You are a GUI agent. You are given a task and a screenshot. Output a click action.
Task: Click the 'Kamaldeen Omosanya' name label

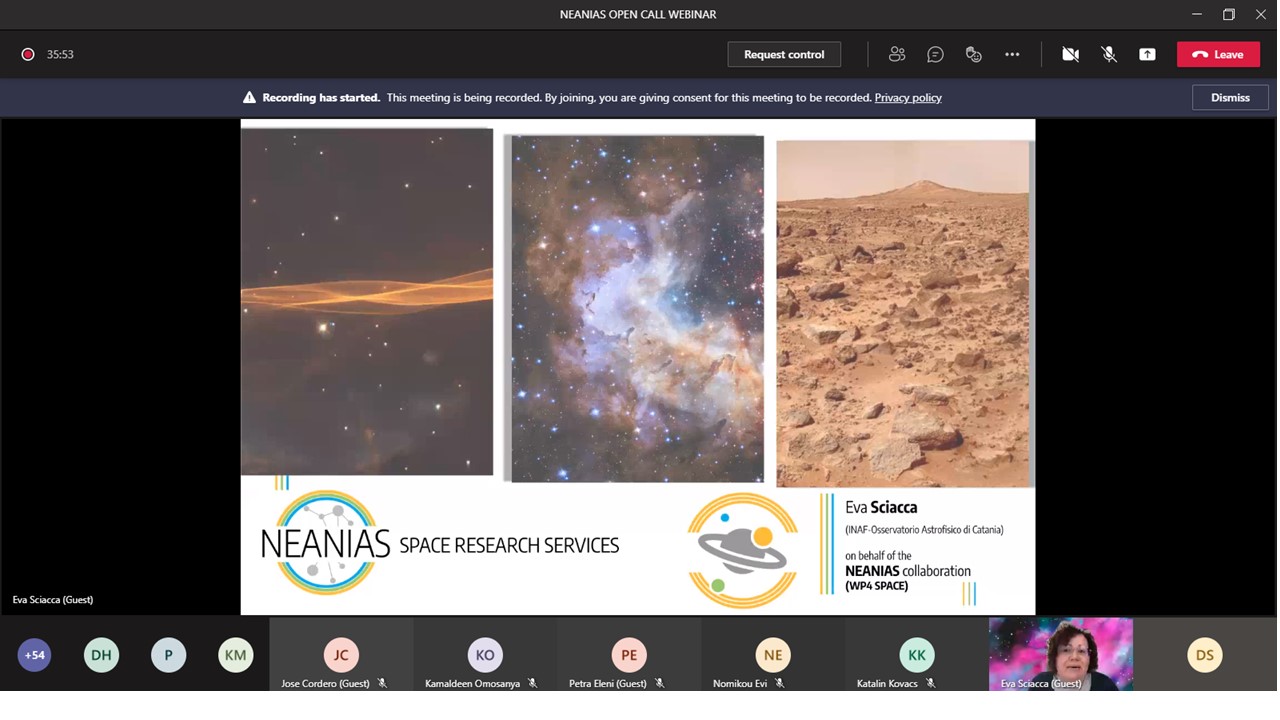point(472,684)
